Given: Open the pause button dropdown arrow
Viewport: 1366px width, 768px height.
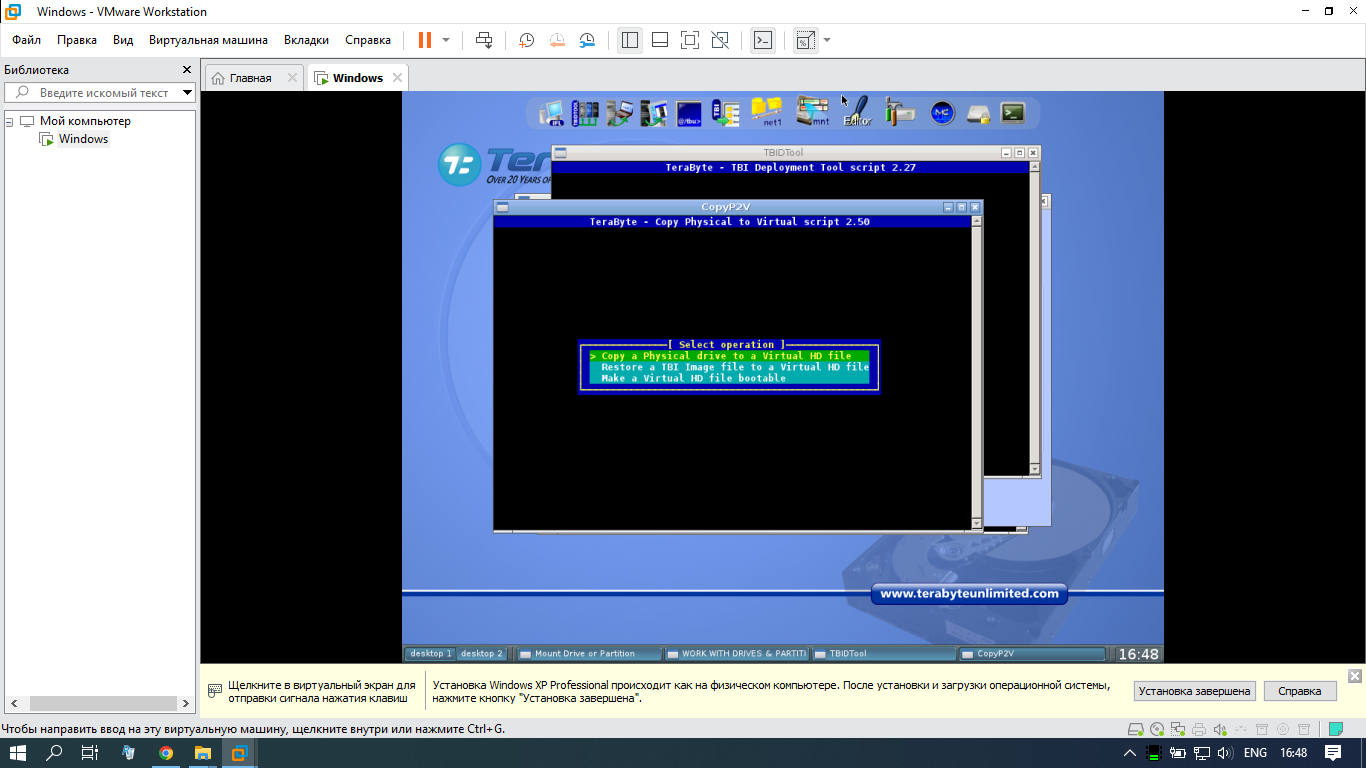Looking at the screenshot, I should [x=446, y=40].
